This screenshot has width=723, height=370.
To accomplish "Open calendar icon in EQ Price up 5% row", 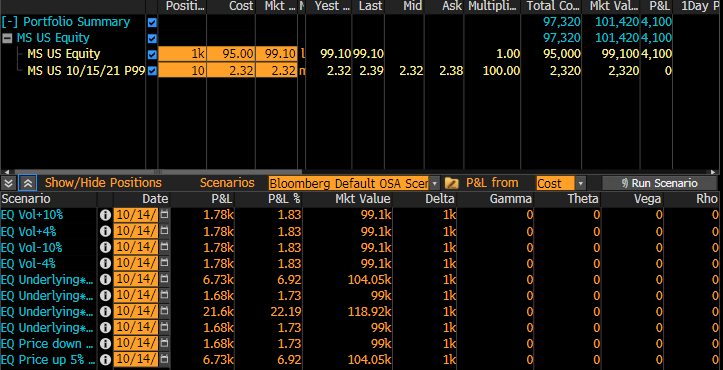I will pyautogui.click(x=164, y=360).
